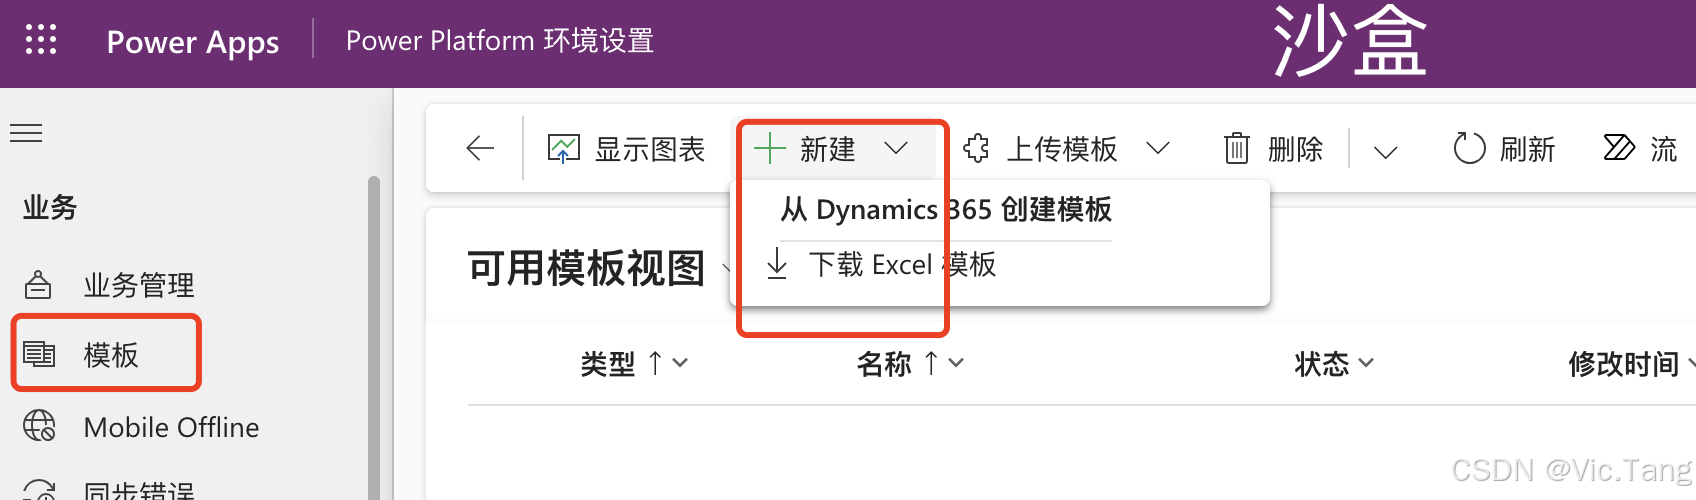
Task: Click the Mobile Offline globe icon
Action: tap(39, 426)
